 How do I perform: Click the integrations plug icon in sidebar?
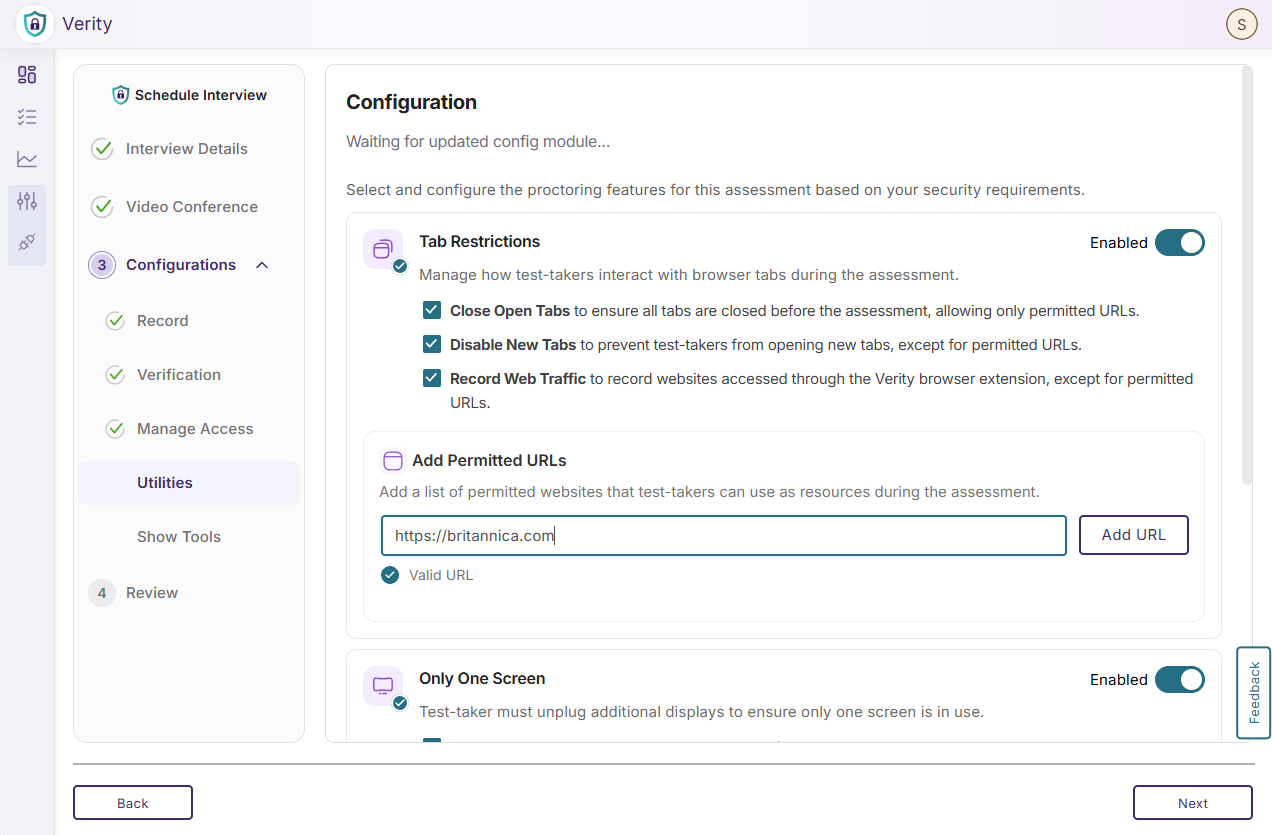click(27, 240)
